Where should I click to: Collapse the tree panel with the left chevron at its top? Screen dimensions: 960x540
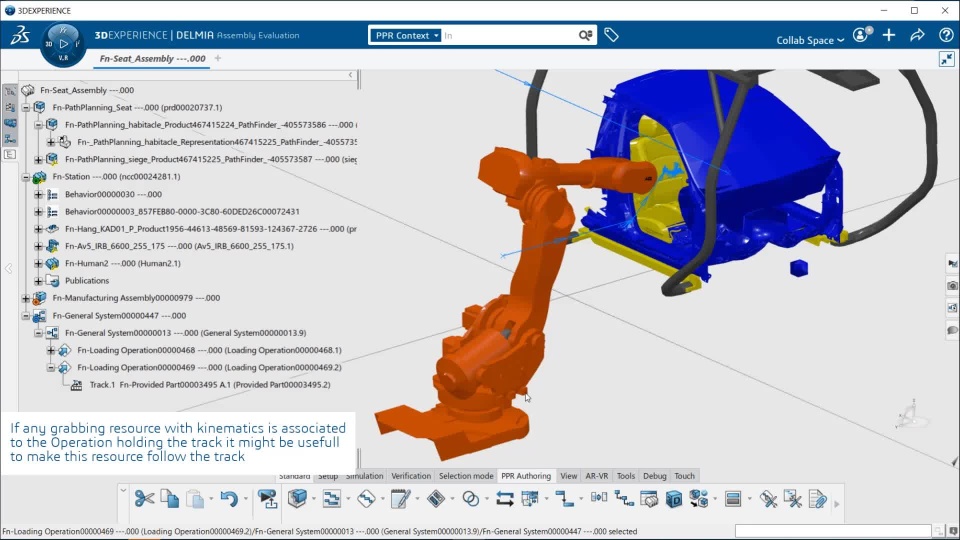[350, 75]
